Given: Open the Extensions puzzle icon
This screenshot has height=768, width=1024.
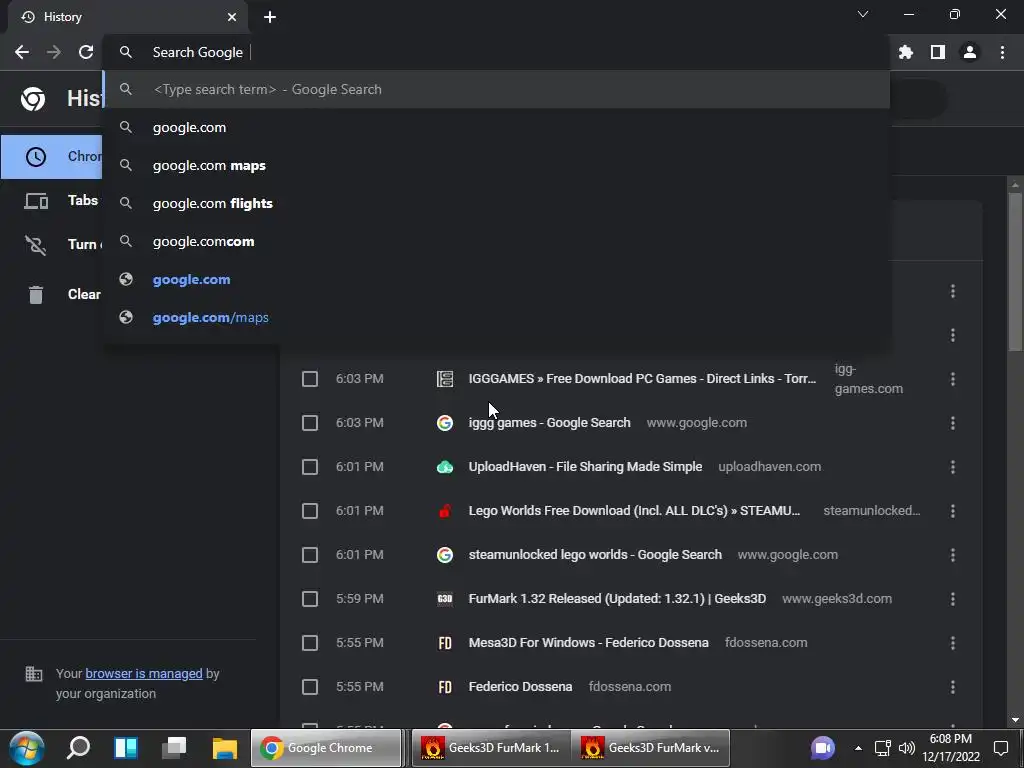Looking at the screenshot, I should coord(906,52).
